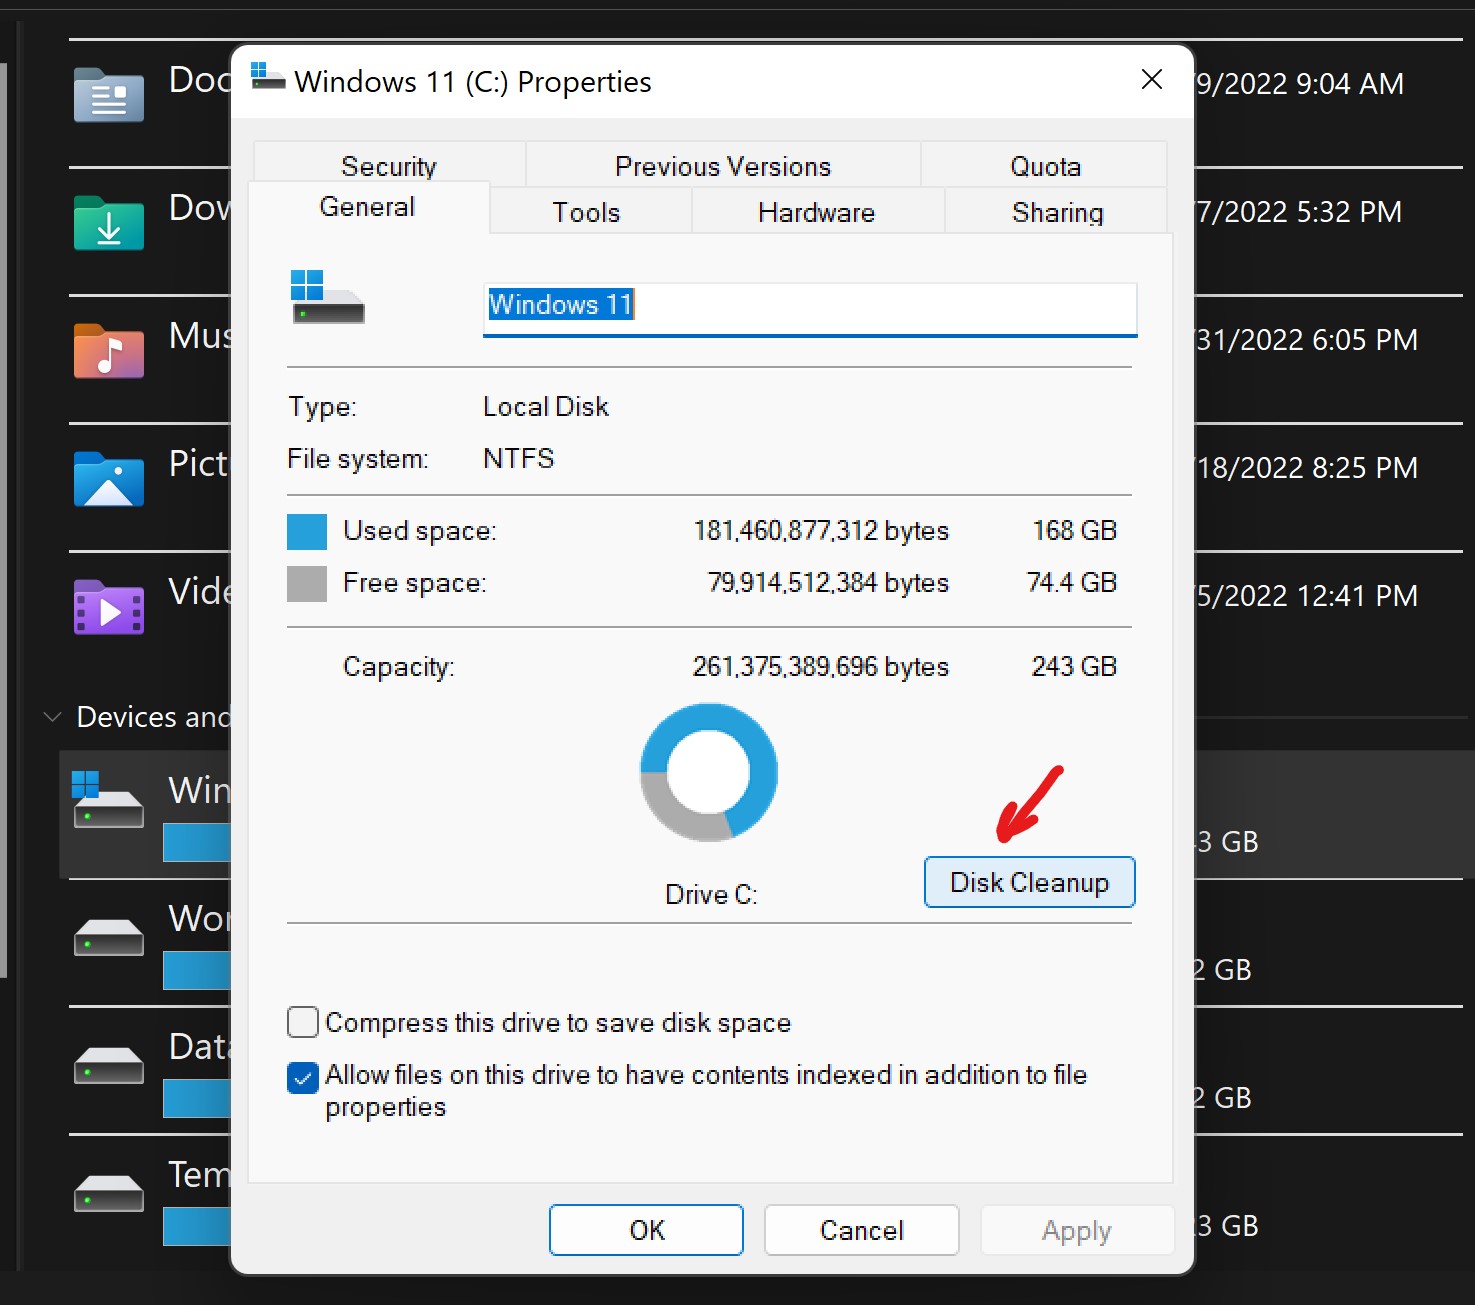Click the Documents folder icon in Explorer
Viewport: 1475px width, 1305px height.
(109, 95)
